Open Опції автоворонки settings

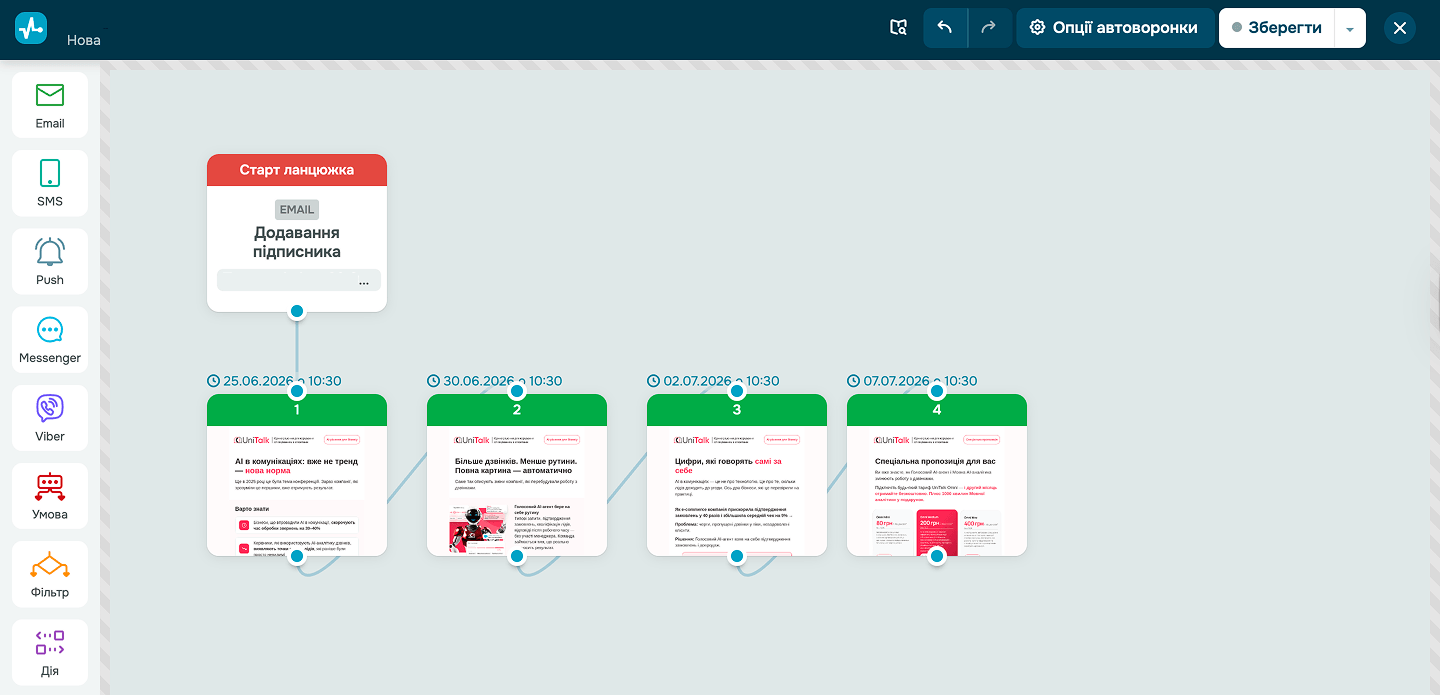[x=1115, y=28]
